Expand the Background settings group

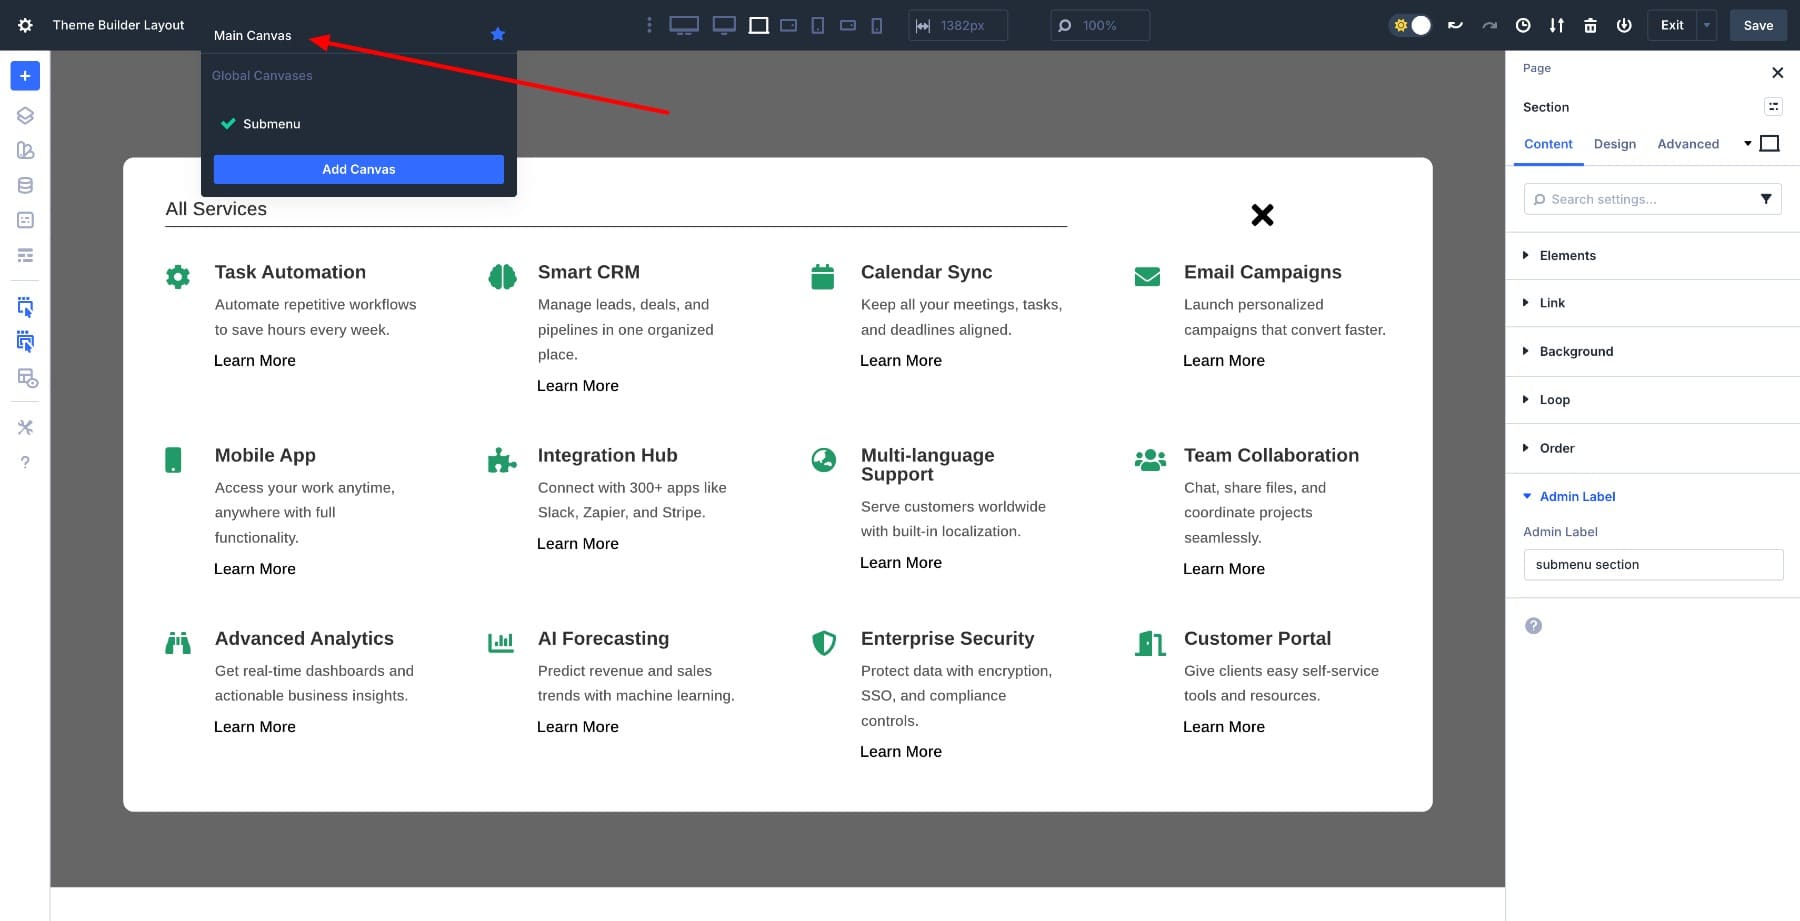click(1576, 351)
